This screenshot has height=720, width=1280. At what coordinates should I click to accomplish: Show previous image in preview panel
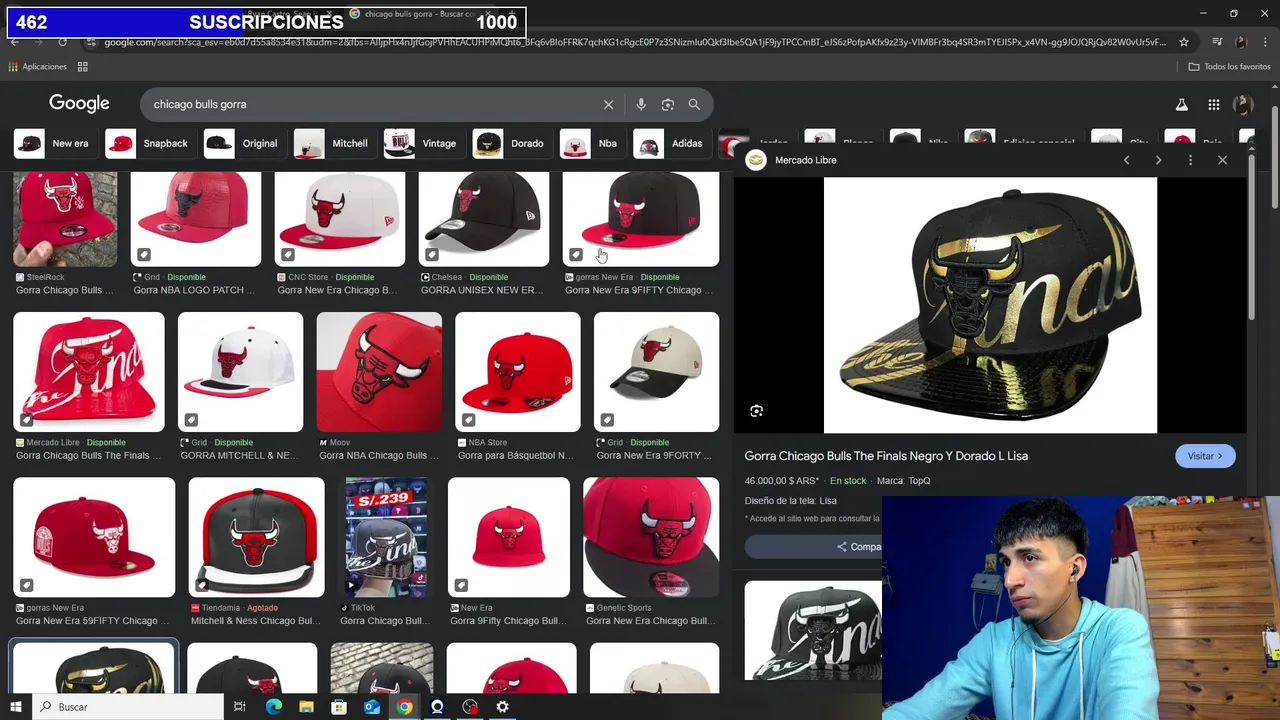(x=1126, y=160)
